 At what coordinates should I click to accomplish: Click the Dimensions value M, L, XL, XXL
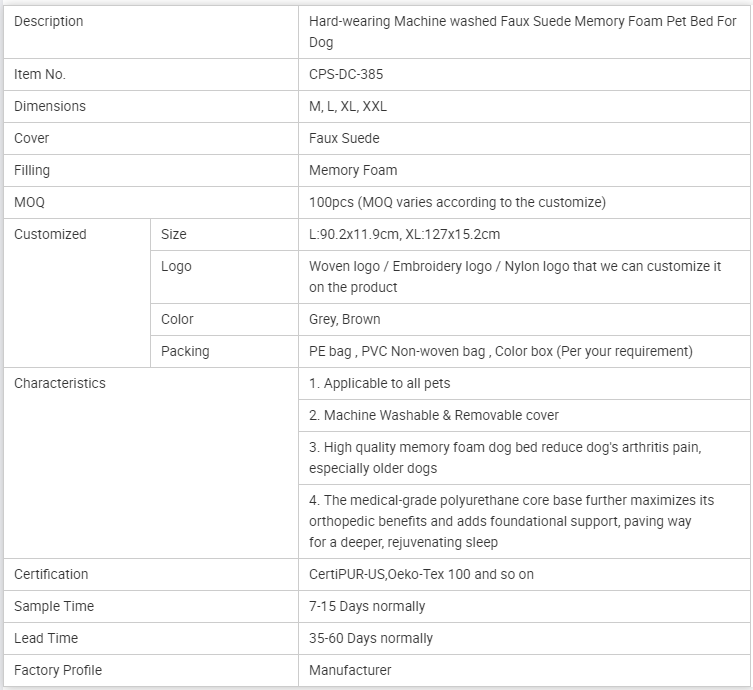pos(348,106)
